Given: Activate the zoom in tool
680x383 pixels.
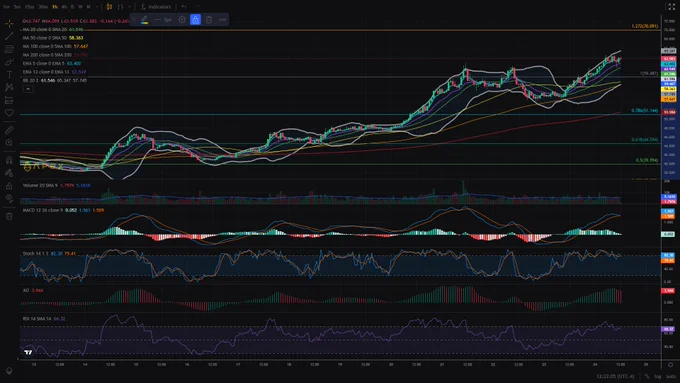Looking at the screenshot, I should [x=9, y=143].
